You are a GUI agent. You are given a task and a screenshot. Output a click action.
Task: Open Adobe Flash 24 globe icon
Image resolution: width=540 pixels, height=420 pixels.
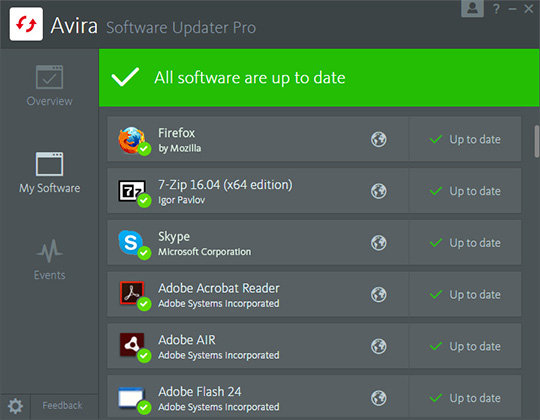pyautogui.click(x=379, y=398)
